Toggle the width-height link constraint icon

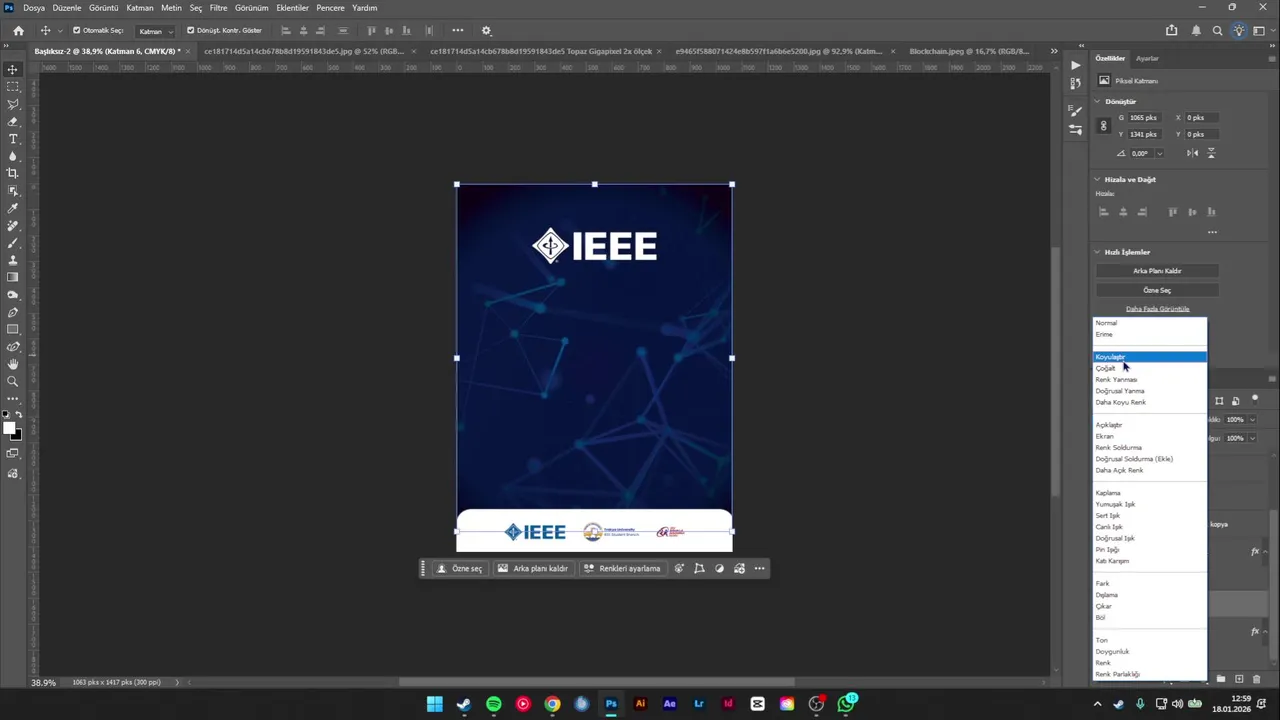click(1103, 126)
